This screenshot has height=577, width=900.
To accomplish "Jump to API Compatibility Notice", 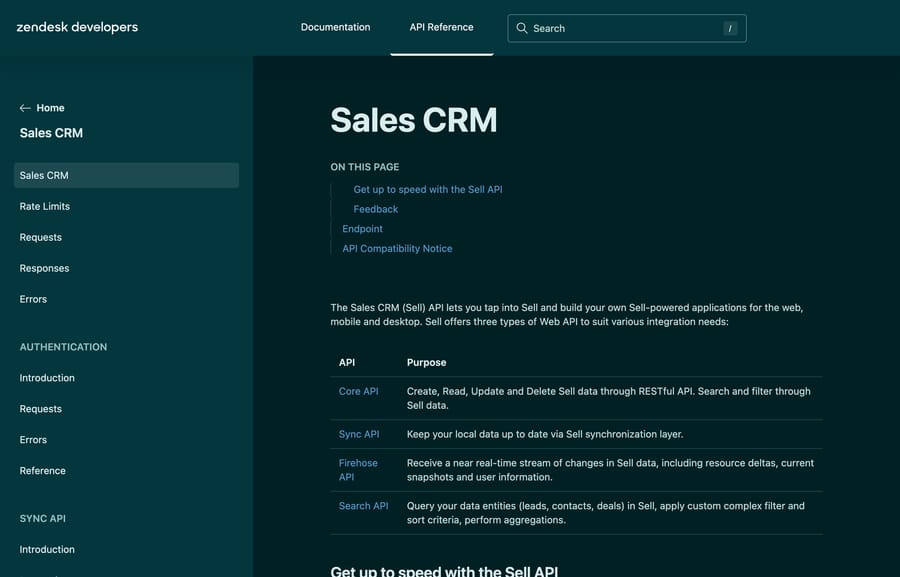I will coord(397,249).
